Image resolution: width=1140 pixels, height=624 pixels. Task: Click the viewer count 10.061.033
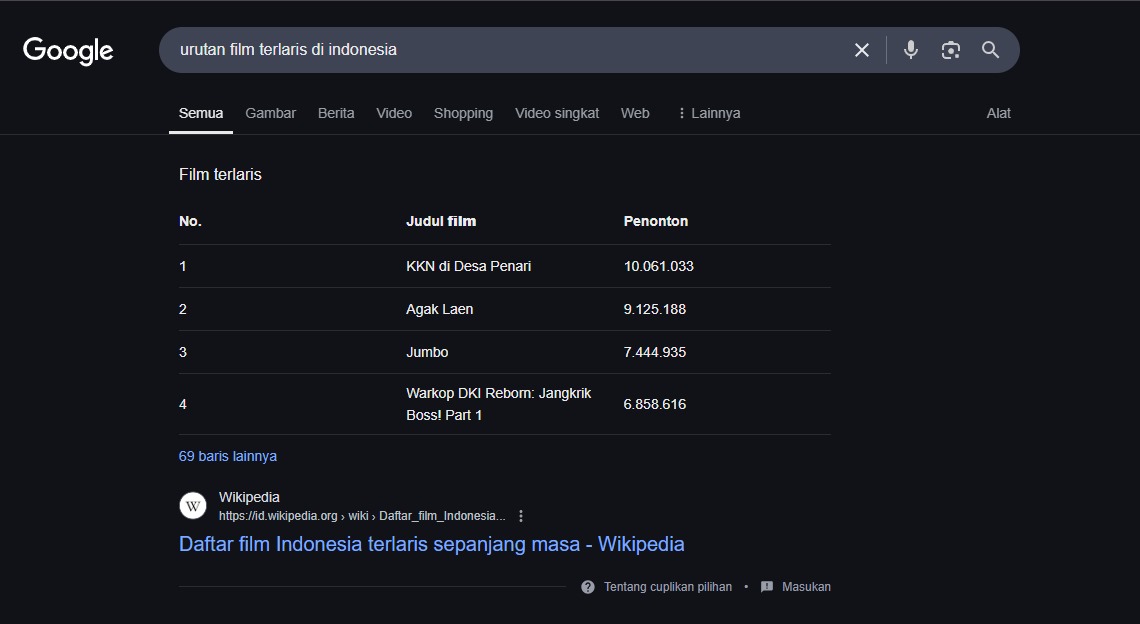(x=658, y=266)
